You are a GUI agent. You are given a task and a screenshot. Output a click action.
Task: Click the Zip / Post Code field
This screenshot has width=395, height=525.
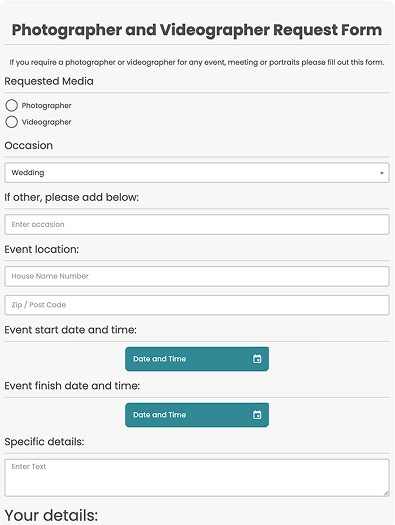pos(197,305)
